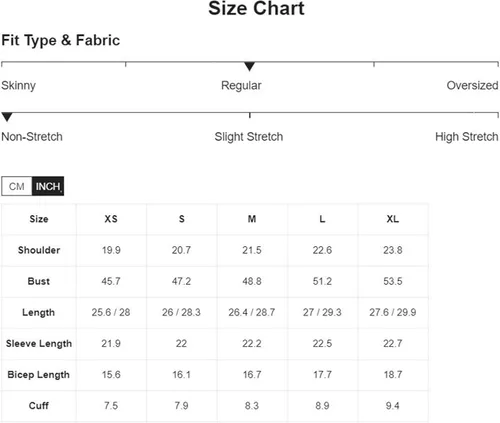Screen dimensions: 500x423
Task: Click the Regular fit triangle marker
Action: (x=249, y=66)
